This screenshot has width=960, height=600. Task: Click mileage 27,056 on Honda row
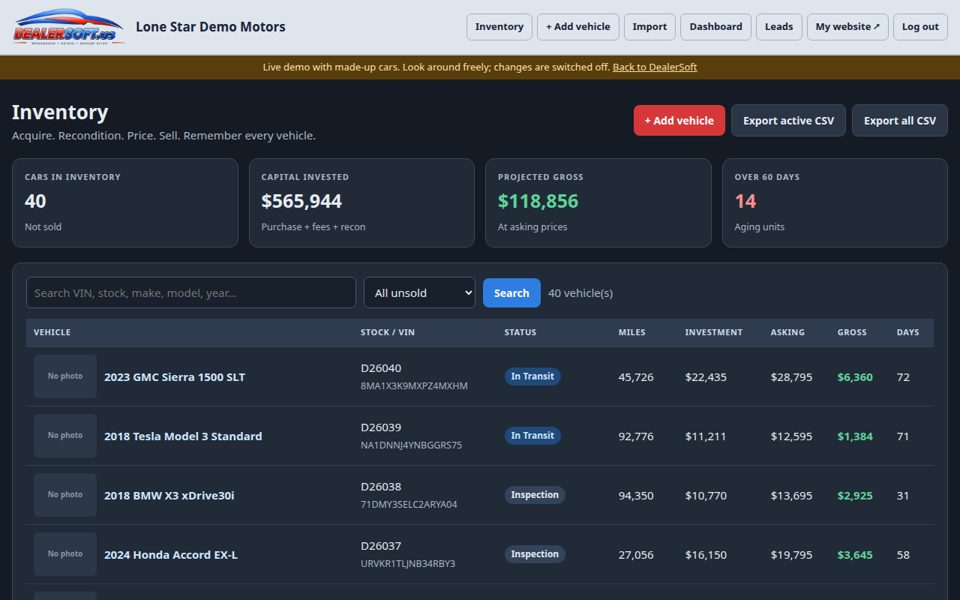[x=636, y=555]
